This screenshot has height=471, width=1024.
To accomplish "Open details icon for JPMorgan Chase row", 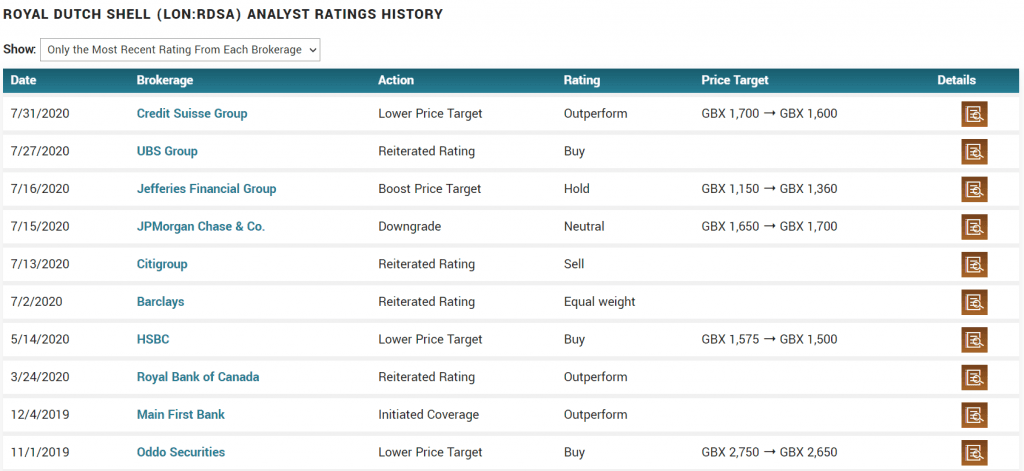I will (x=974, y=227).
